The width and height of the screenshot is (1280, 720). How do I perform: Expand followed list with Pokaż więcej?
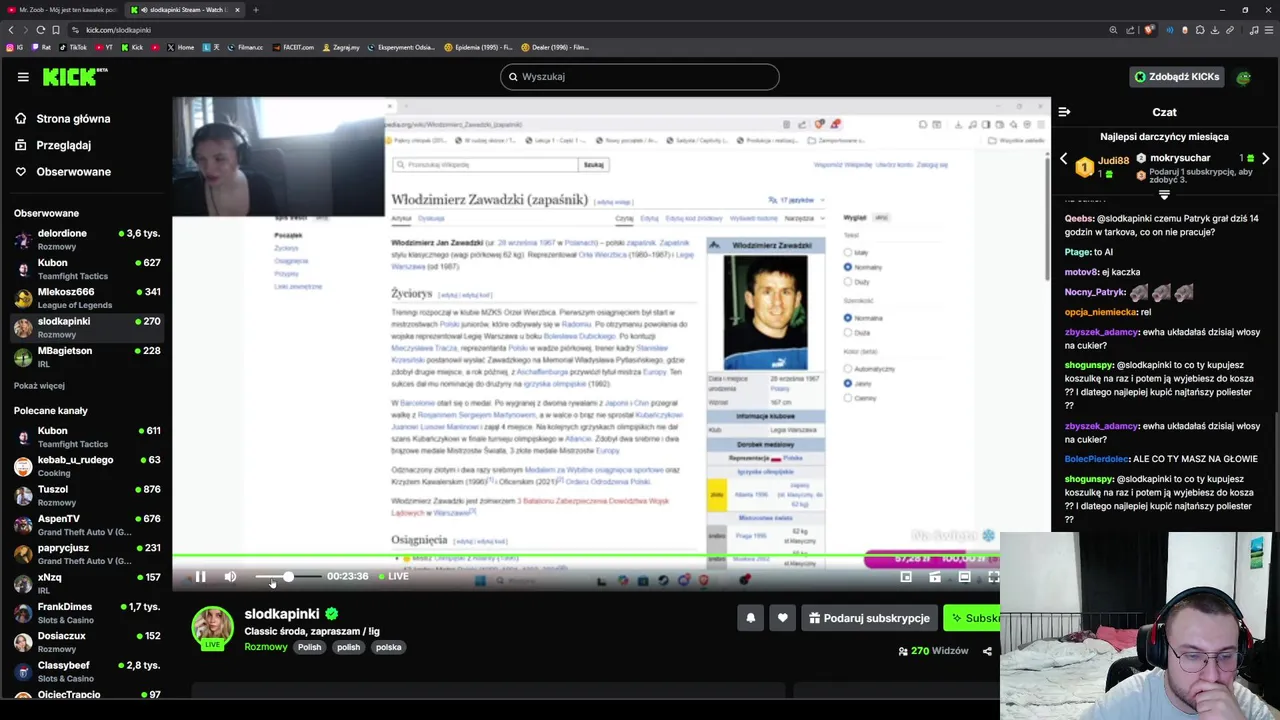pyautogui.click(x=39, y=386)
